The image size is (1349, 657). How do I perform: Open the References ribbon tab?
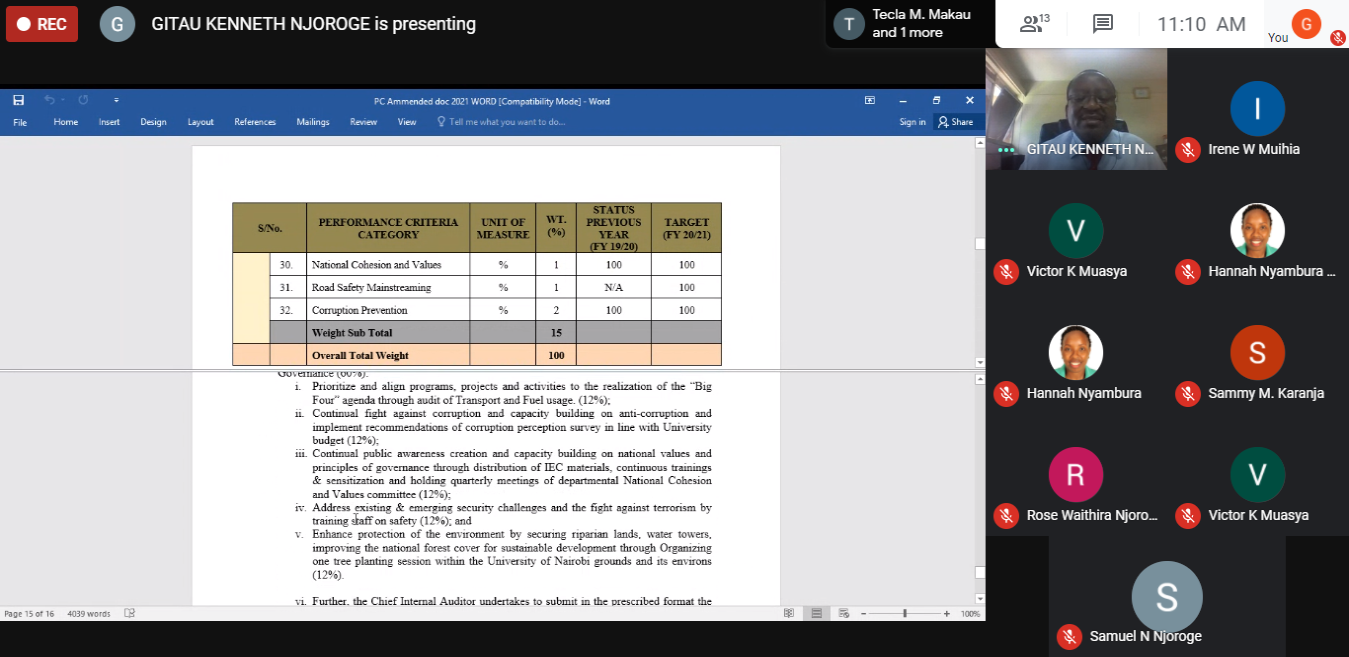(254, 122)
